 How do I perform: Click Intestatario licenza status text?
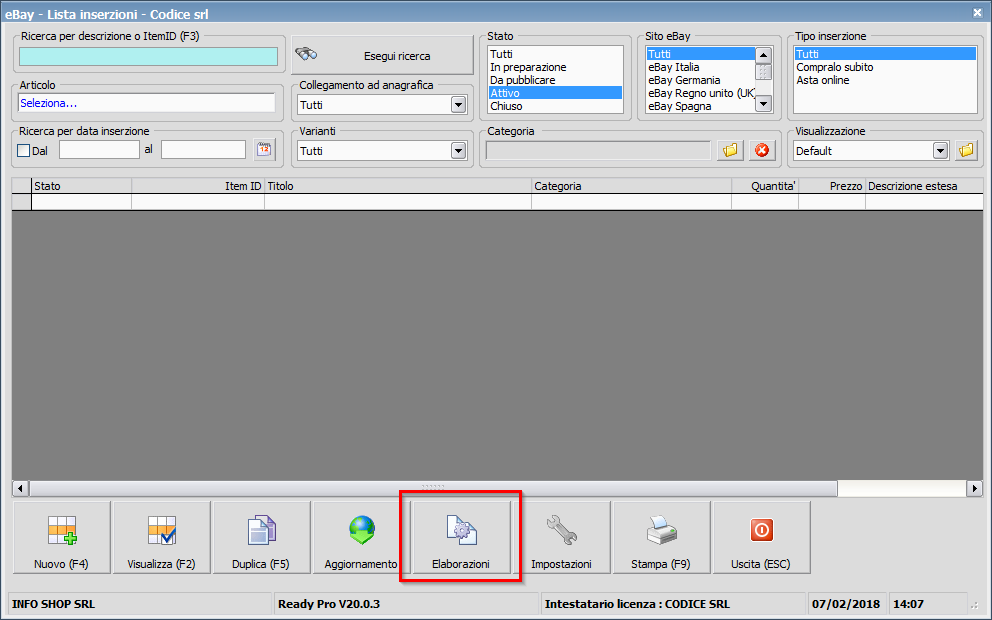637,604
